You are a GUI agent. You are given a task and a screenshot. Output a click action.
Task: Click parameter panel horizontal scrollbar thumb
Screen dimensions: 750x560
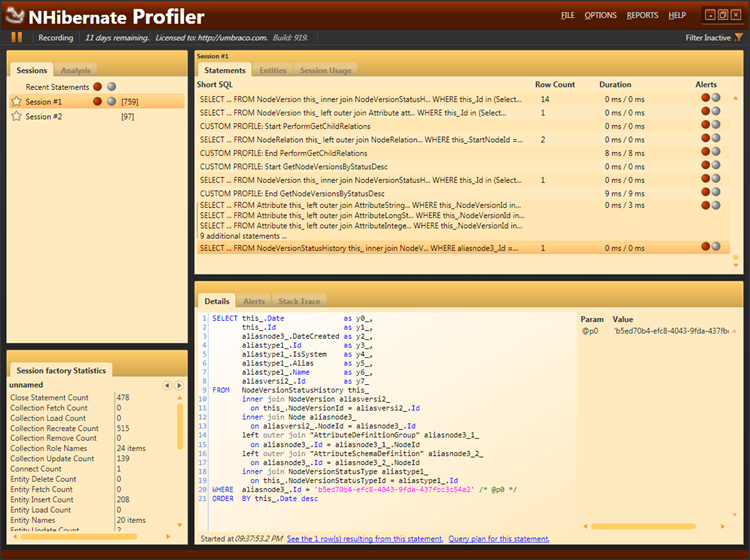(x=643, y=526)
